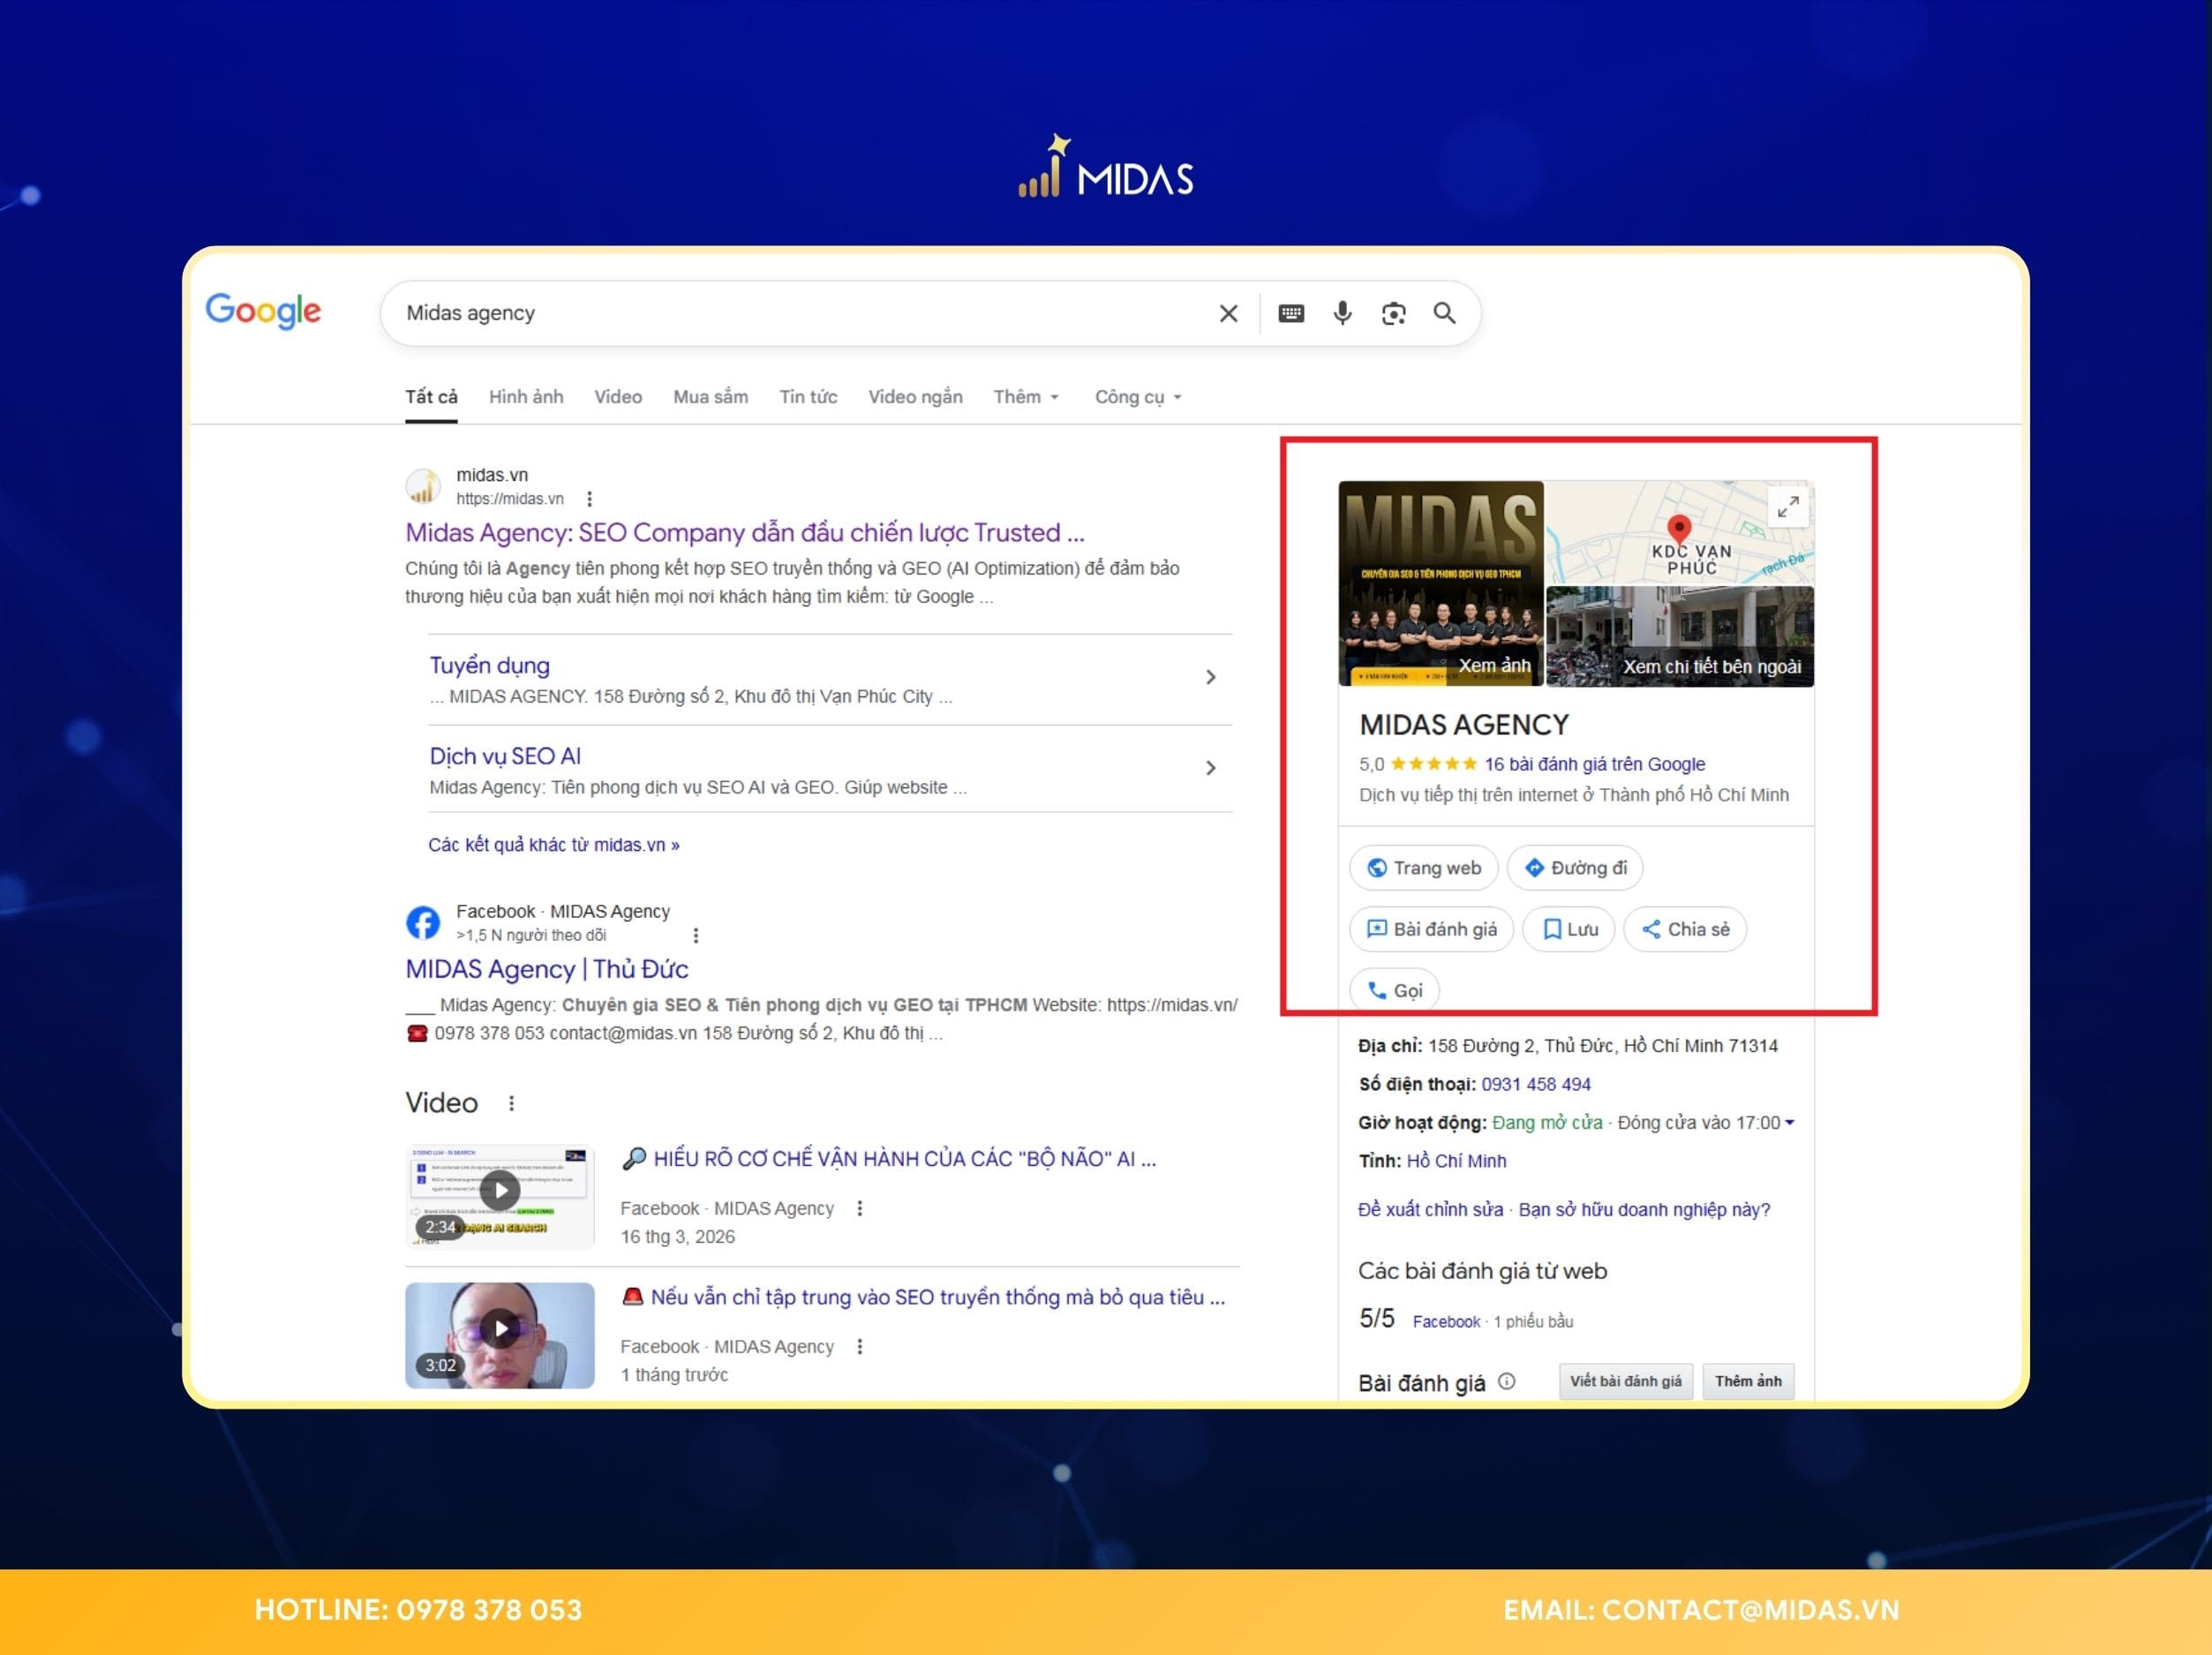Open options for the 16 thg 3, 2026 video

860,1208
